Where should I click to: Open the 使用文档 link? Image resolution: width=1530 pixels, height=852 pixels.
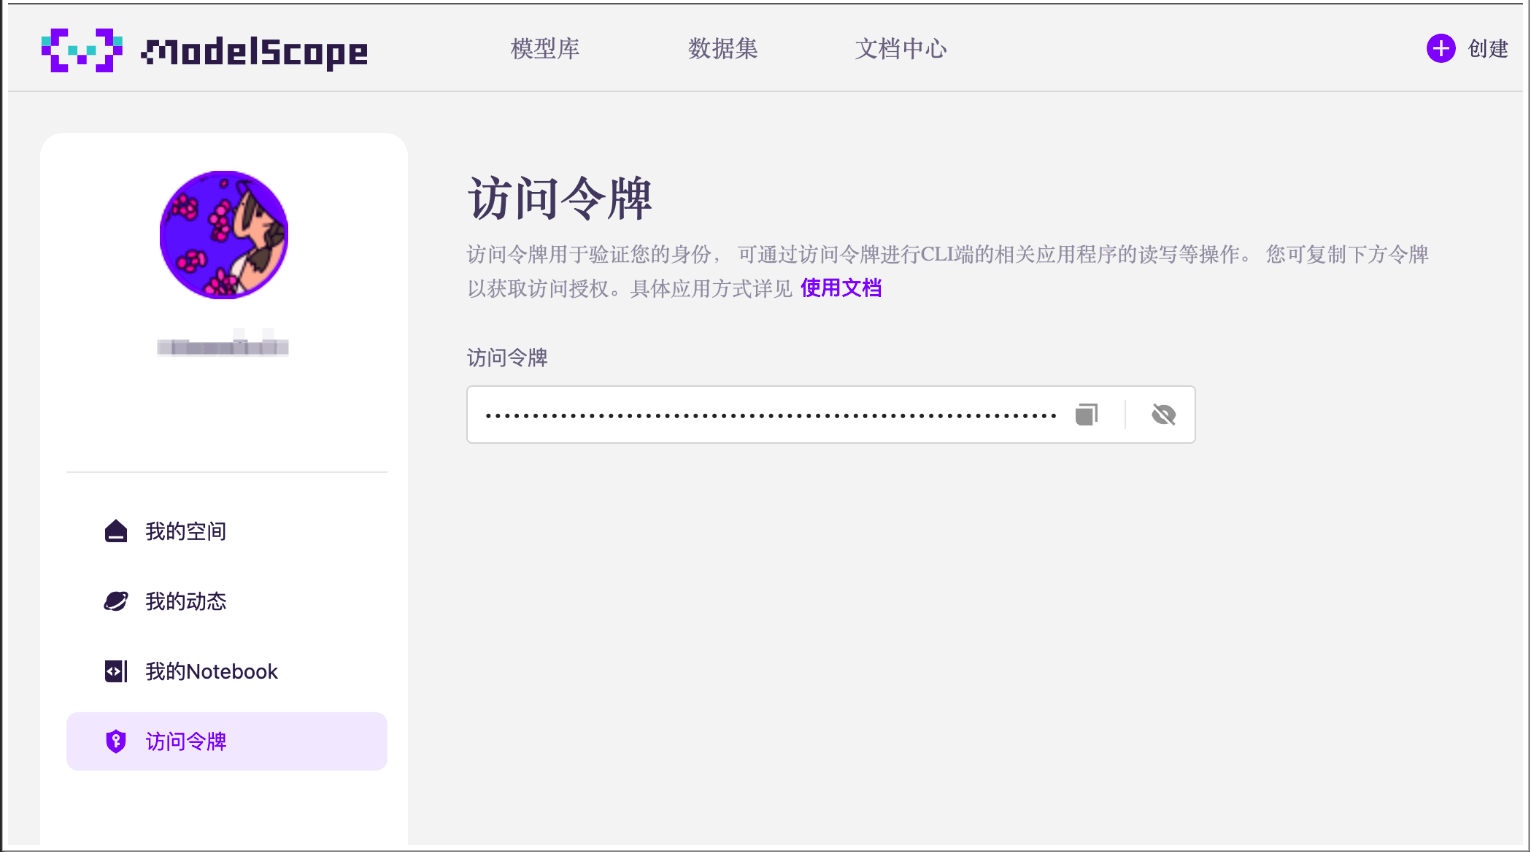(840, 288)
